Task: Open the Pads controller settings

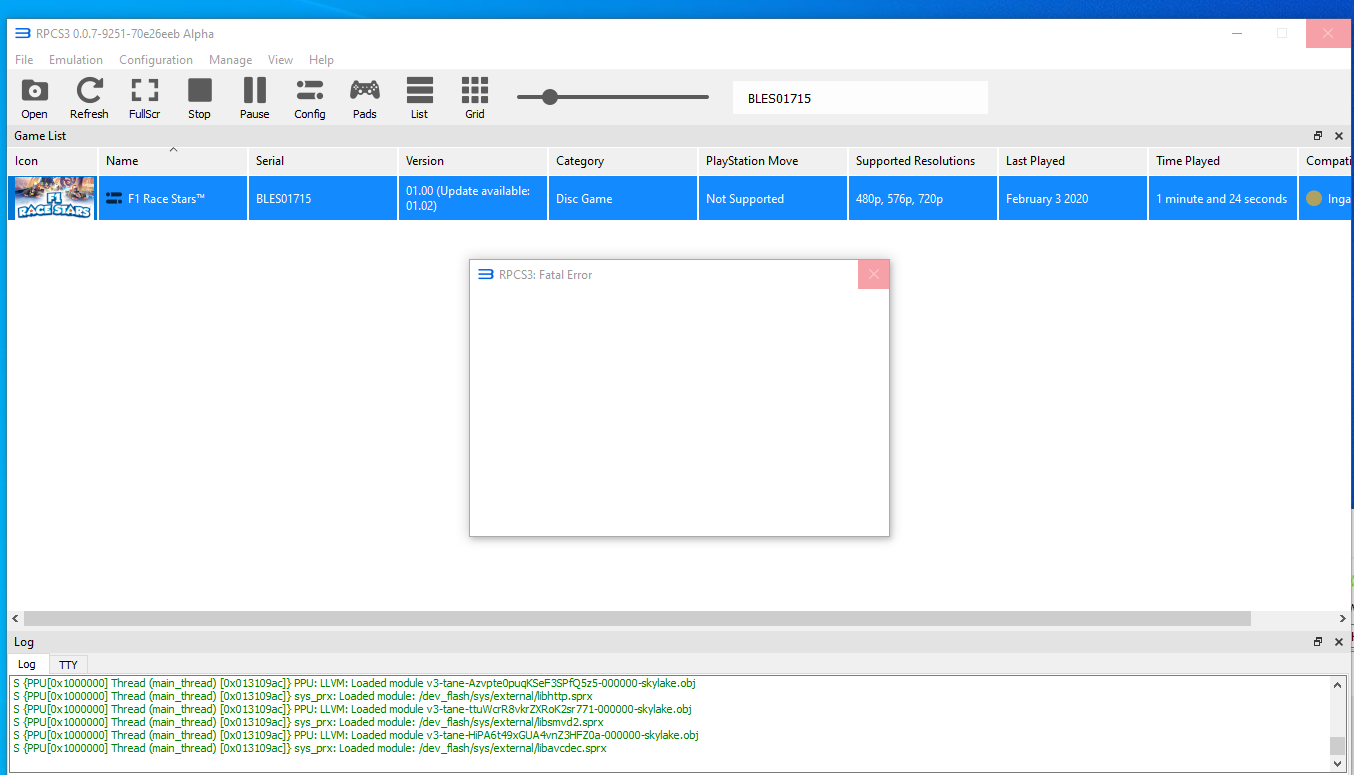Action: pyautogui.click(x=365, y=98)
